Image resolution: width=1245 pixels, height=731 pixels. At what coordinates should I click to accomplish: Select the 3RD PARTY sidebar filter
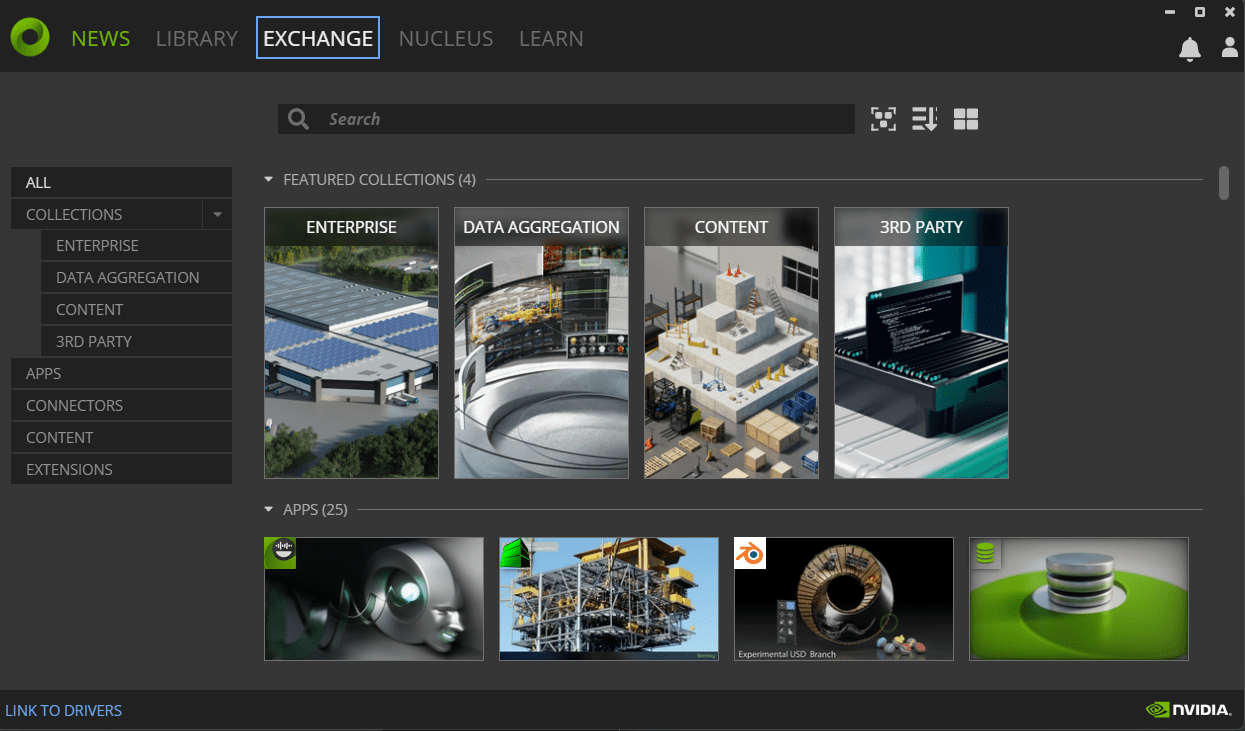click(x=93, y=341)
